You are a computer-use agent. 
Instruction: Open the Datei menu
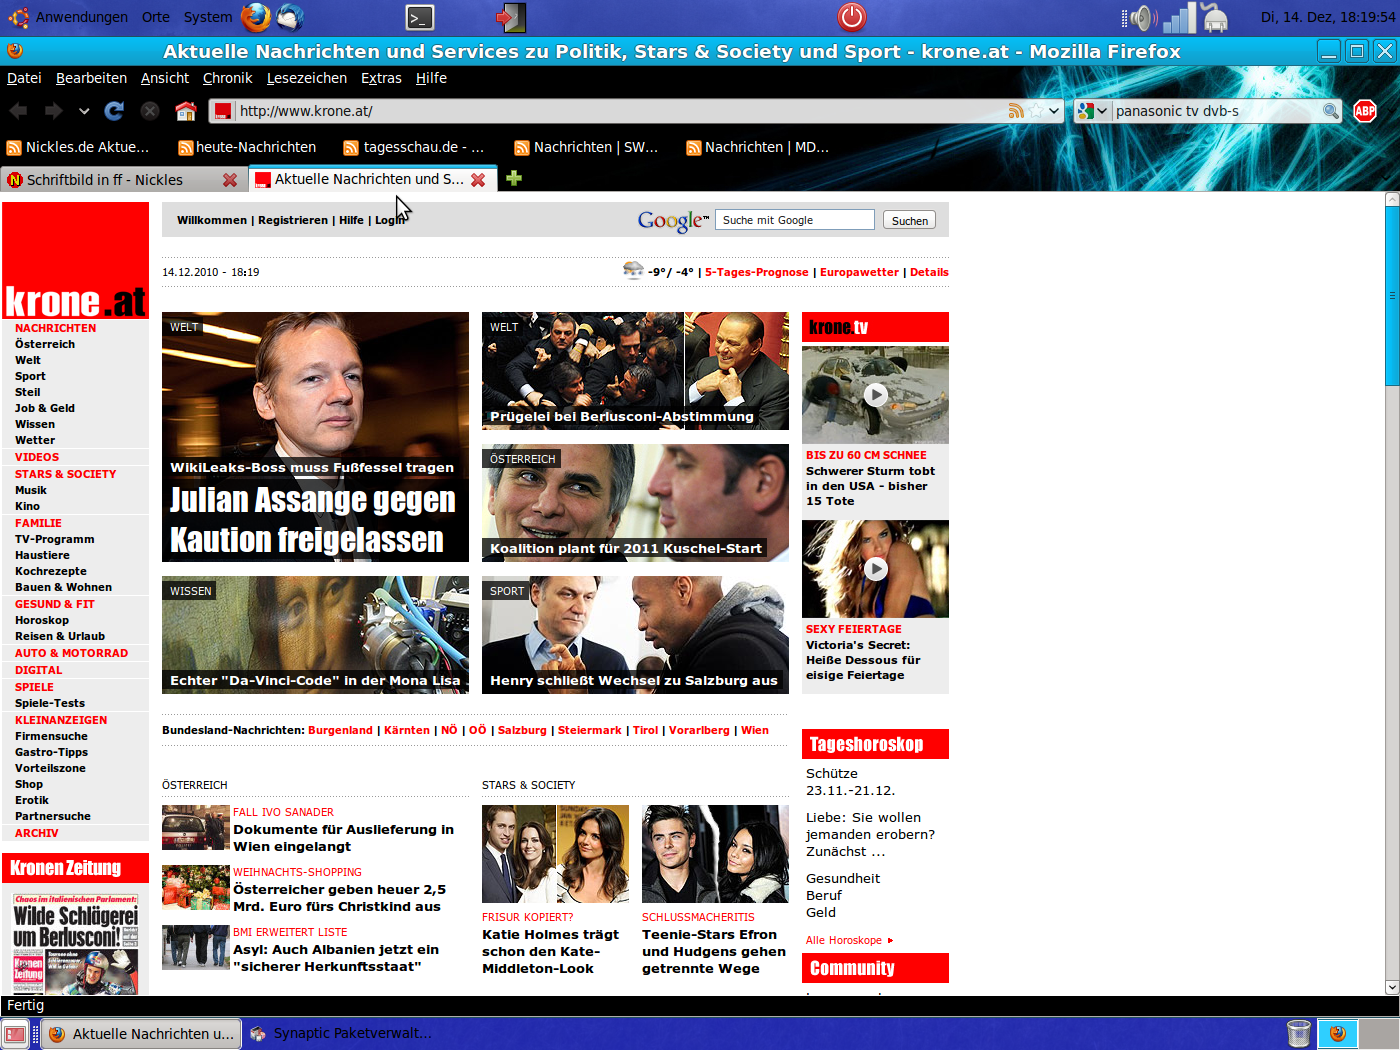(24, 78)
